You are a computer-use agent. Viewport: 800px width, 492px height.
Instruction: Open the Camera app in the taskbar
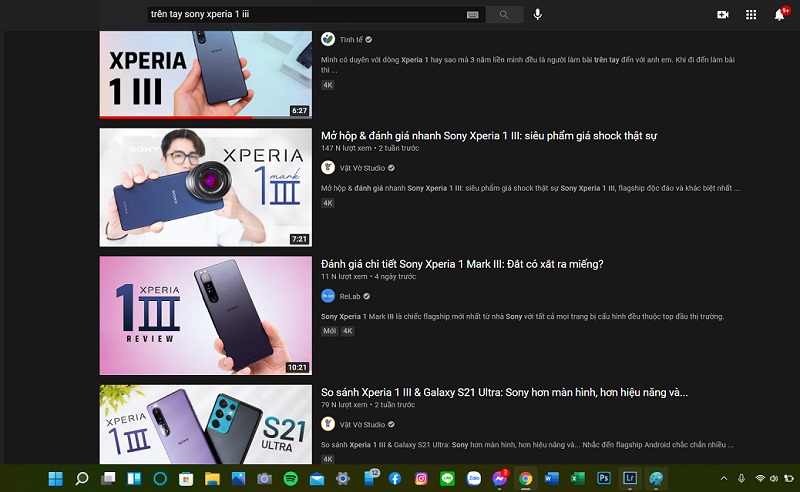(264, 479)
